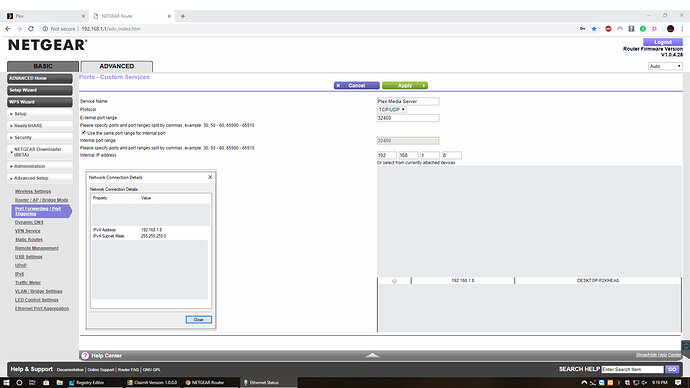This screenshot has height=388, width=690.
Task: Open Ethernet Port Aggregation link
Action: (42, 309)
